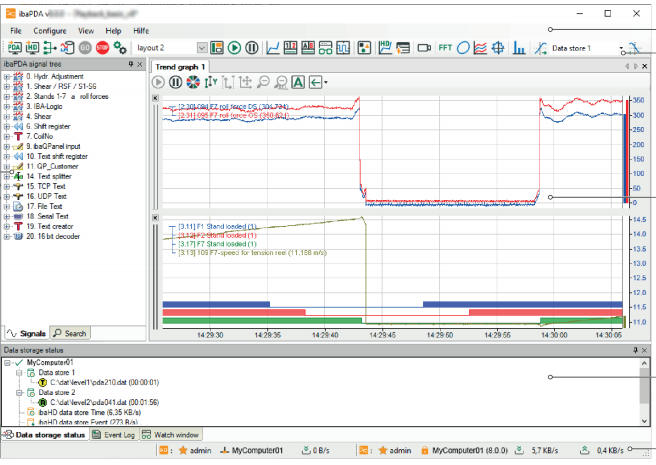Click the Start acquisition play icon in main toolbar
Viewport: 656px width, 465px height.
click(x=234, y=48)
